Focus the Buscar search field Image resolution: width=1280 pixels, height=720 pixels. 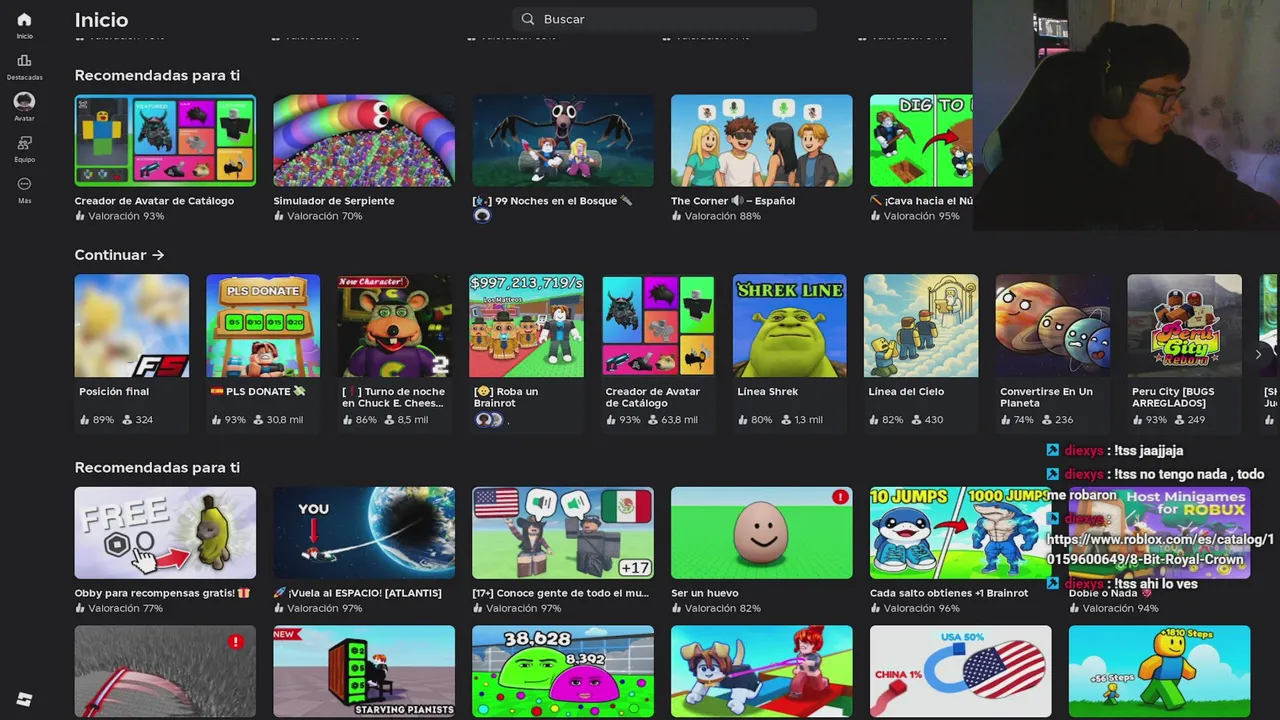pos(664,19)
